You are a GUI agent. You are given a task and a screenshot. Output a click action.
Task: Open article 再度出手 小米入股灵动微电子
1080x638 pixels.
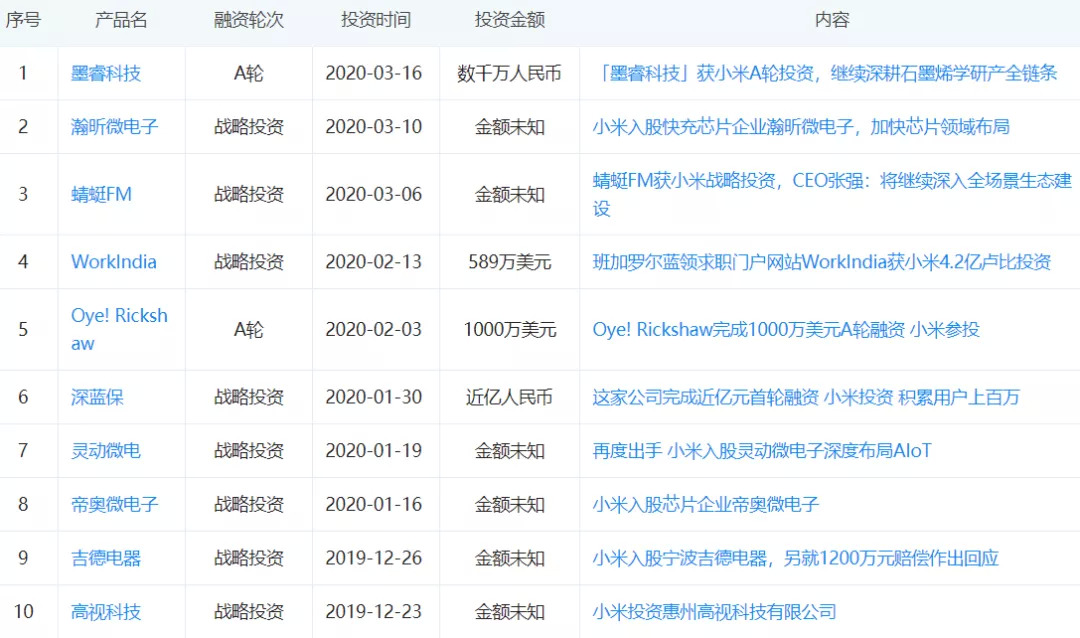[x=762, y=451]
